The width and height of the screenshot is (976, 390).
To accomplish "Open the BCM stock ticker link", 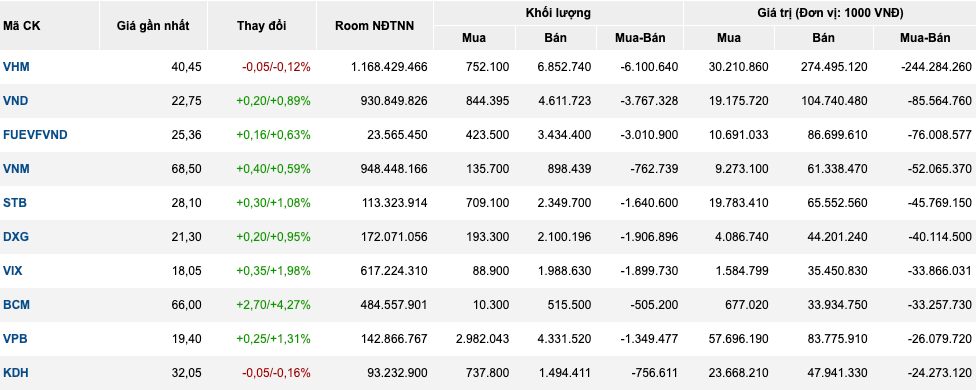I will tap(16, 305).
